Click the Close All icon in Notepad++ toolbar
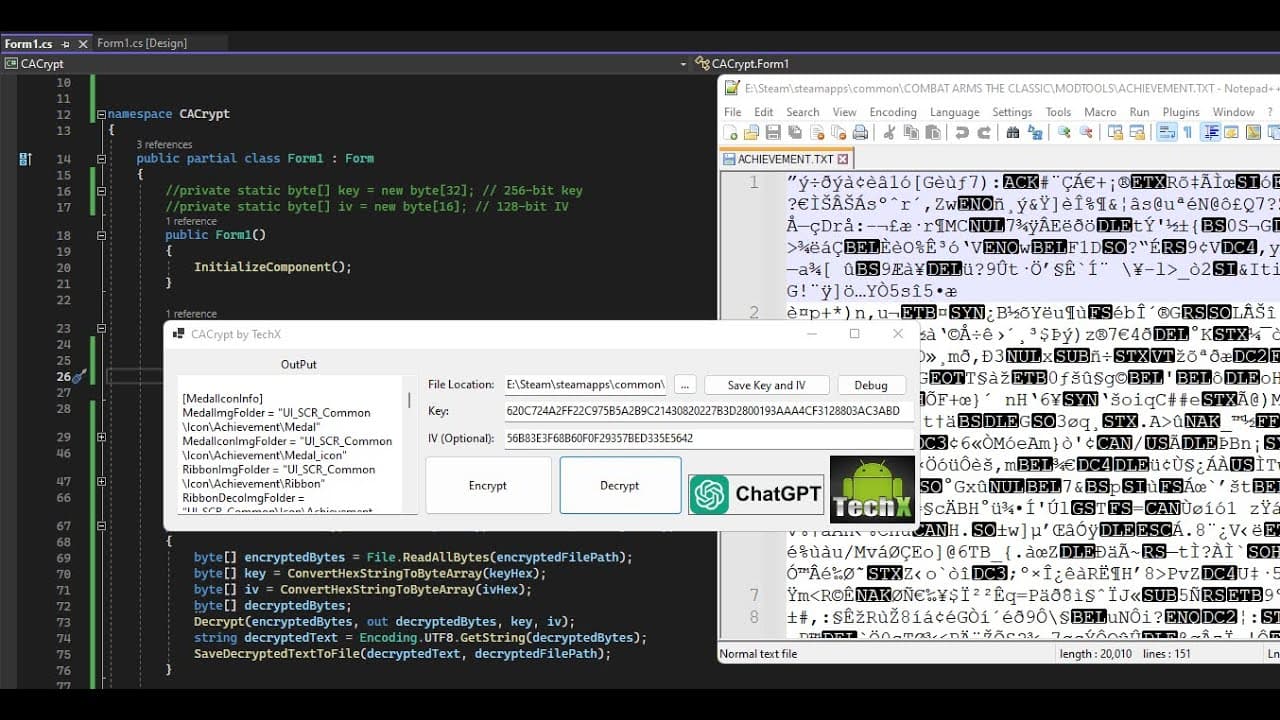 pyautogui.click(x=837, y=133)
